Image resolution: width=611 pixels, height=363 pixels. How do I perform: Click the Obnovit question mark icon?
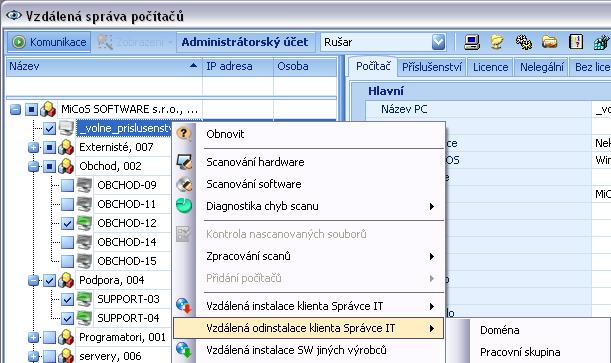click(x=184, y=134)
